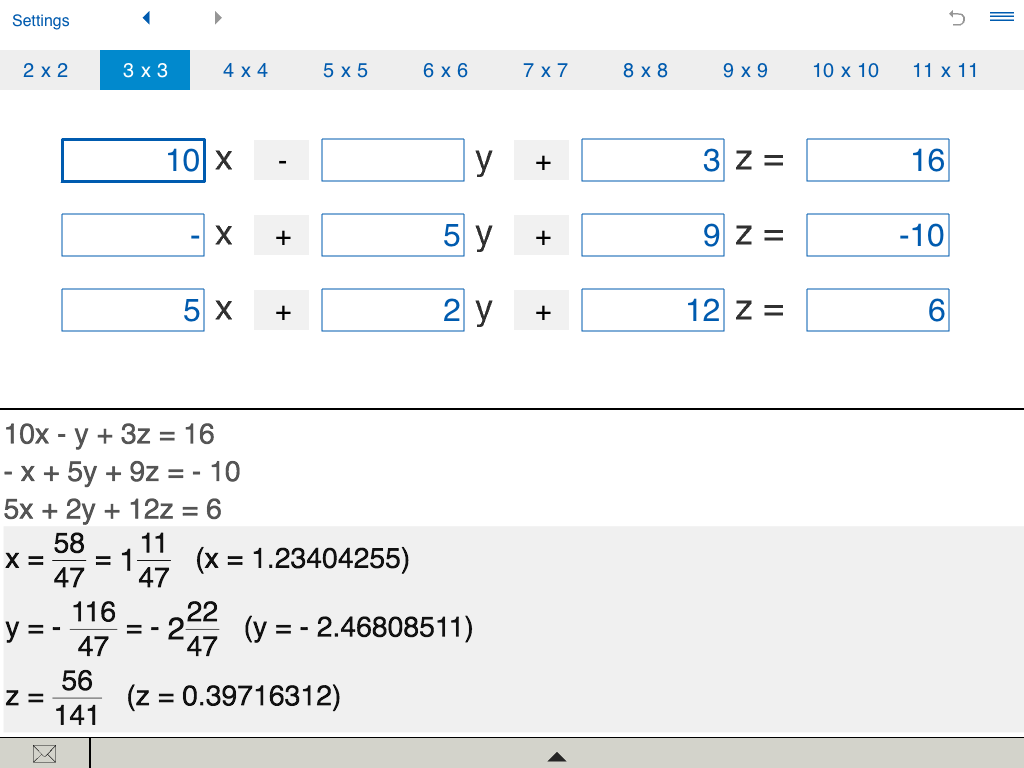Open Settings

tap(40, 20)
